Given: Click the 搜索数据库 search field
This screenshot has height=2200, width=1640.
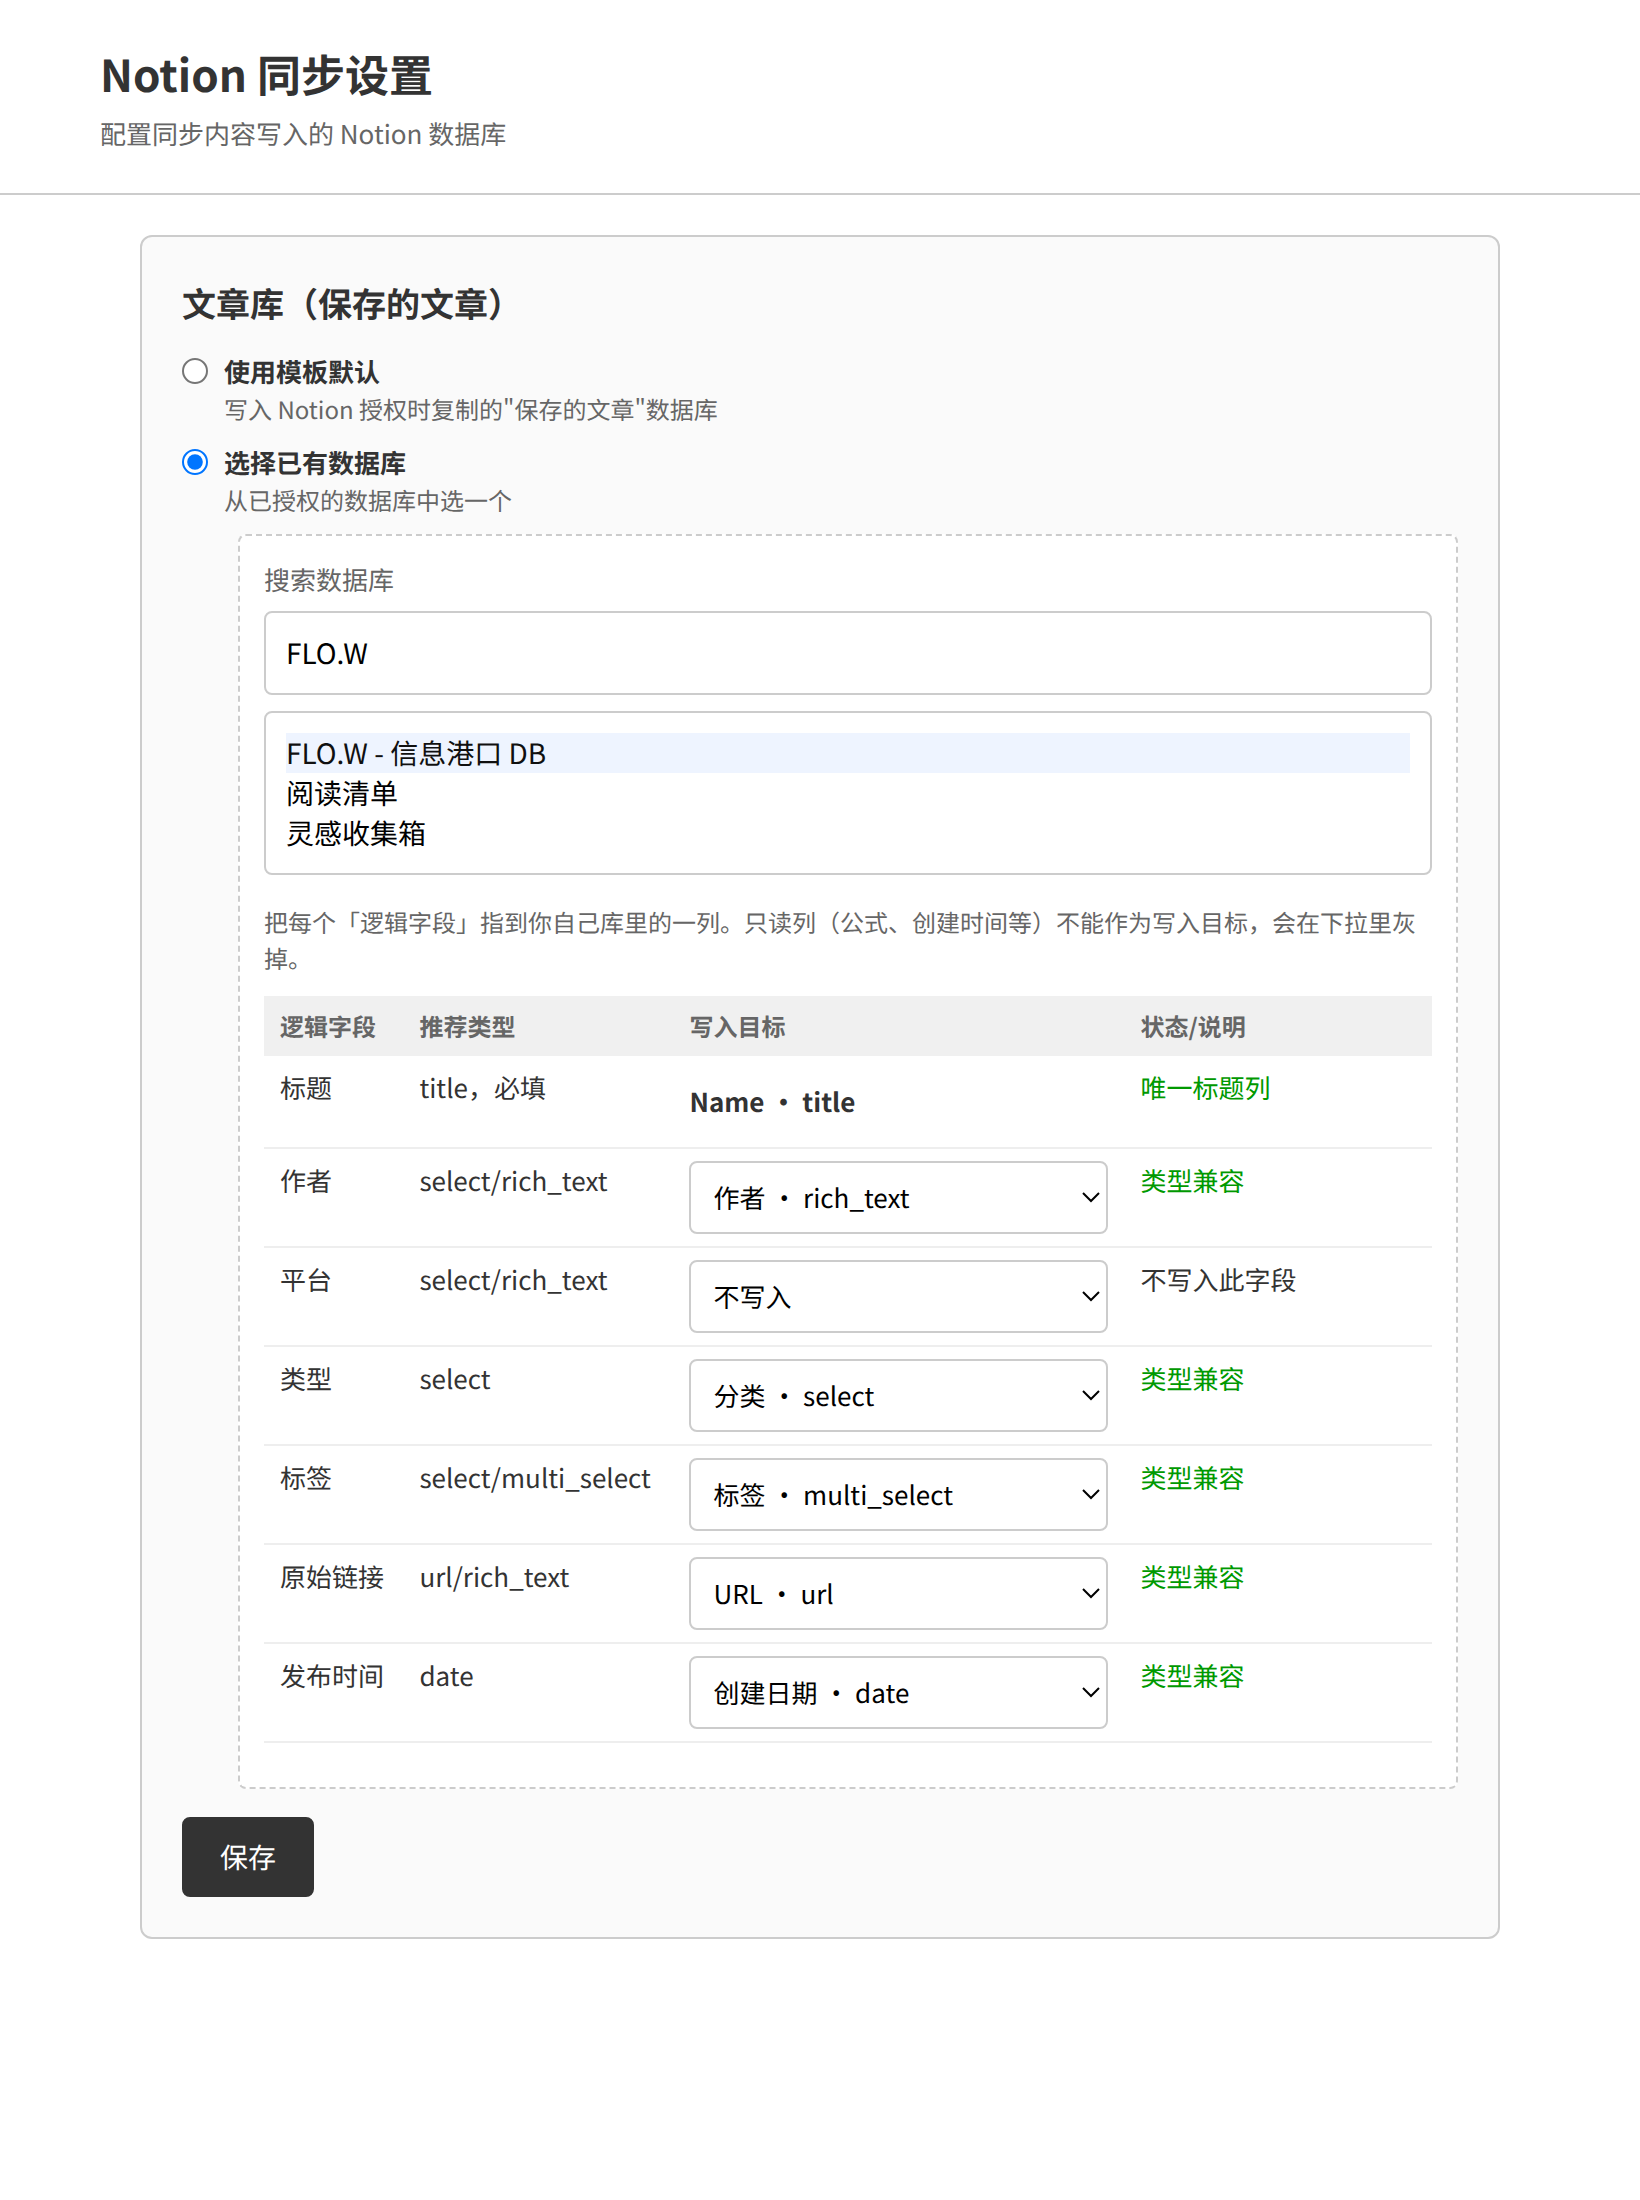Looking at the screenshot, I should (847, 653).
